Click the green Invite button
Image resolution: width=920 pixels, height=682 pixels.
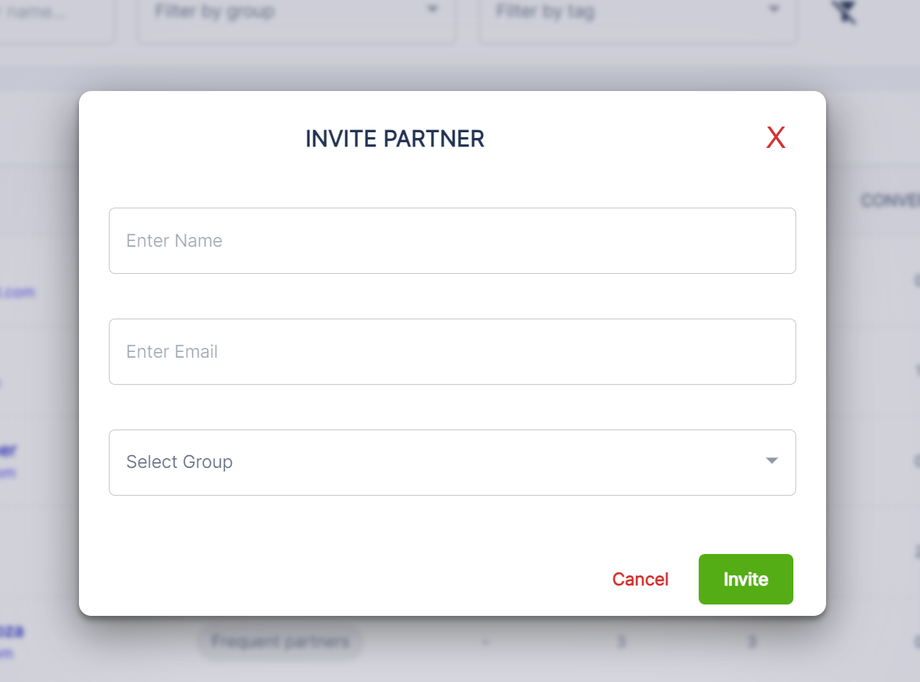(745, 579)
